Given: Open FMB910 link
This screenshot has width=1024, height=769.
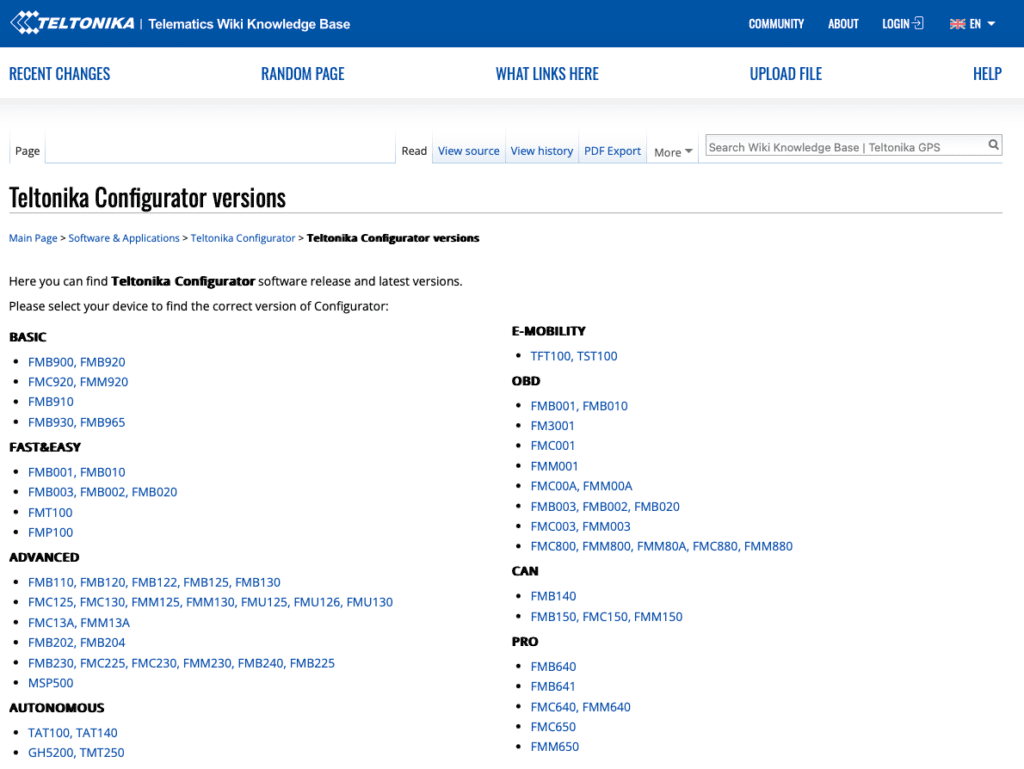Looking at the screenshot, I should 50,402.
